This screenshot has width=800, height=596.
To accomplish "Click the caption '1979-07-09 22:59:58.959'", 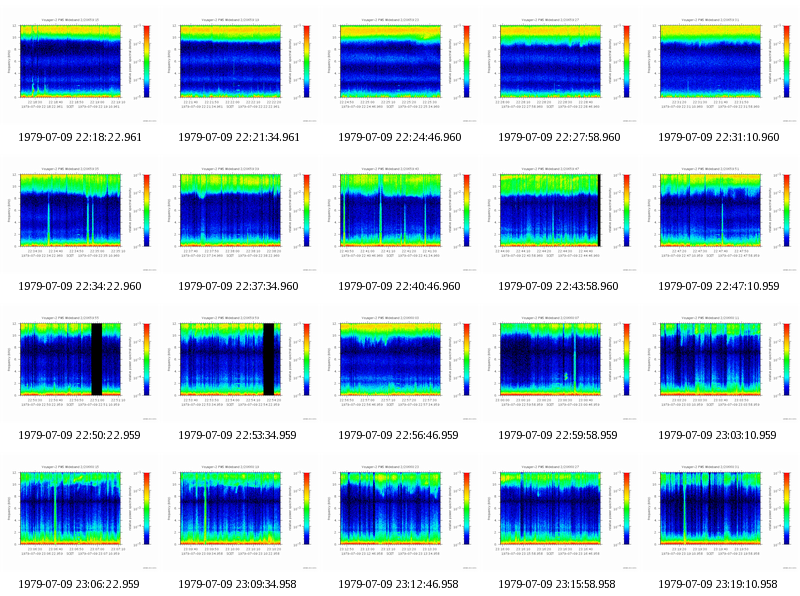I will (558, 435).
